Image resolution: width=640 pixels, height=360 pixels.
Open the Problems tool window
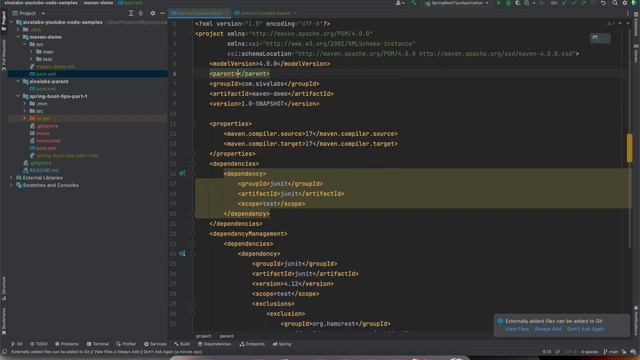pyautogui.click(x=67, y=344)
